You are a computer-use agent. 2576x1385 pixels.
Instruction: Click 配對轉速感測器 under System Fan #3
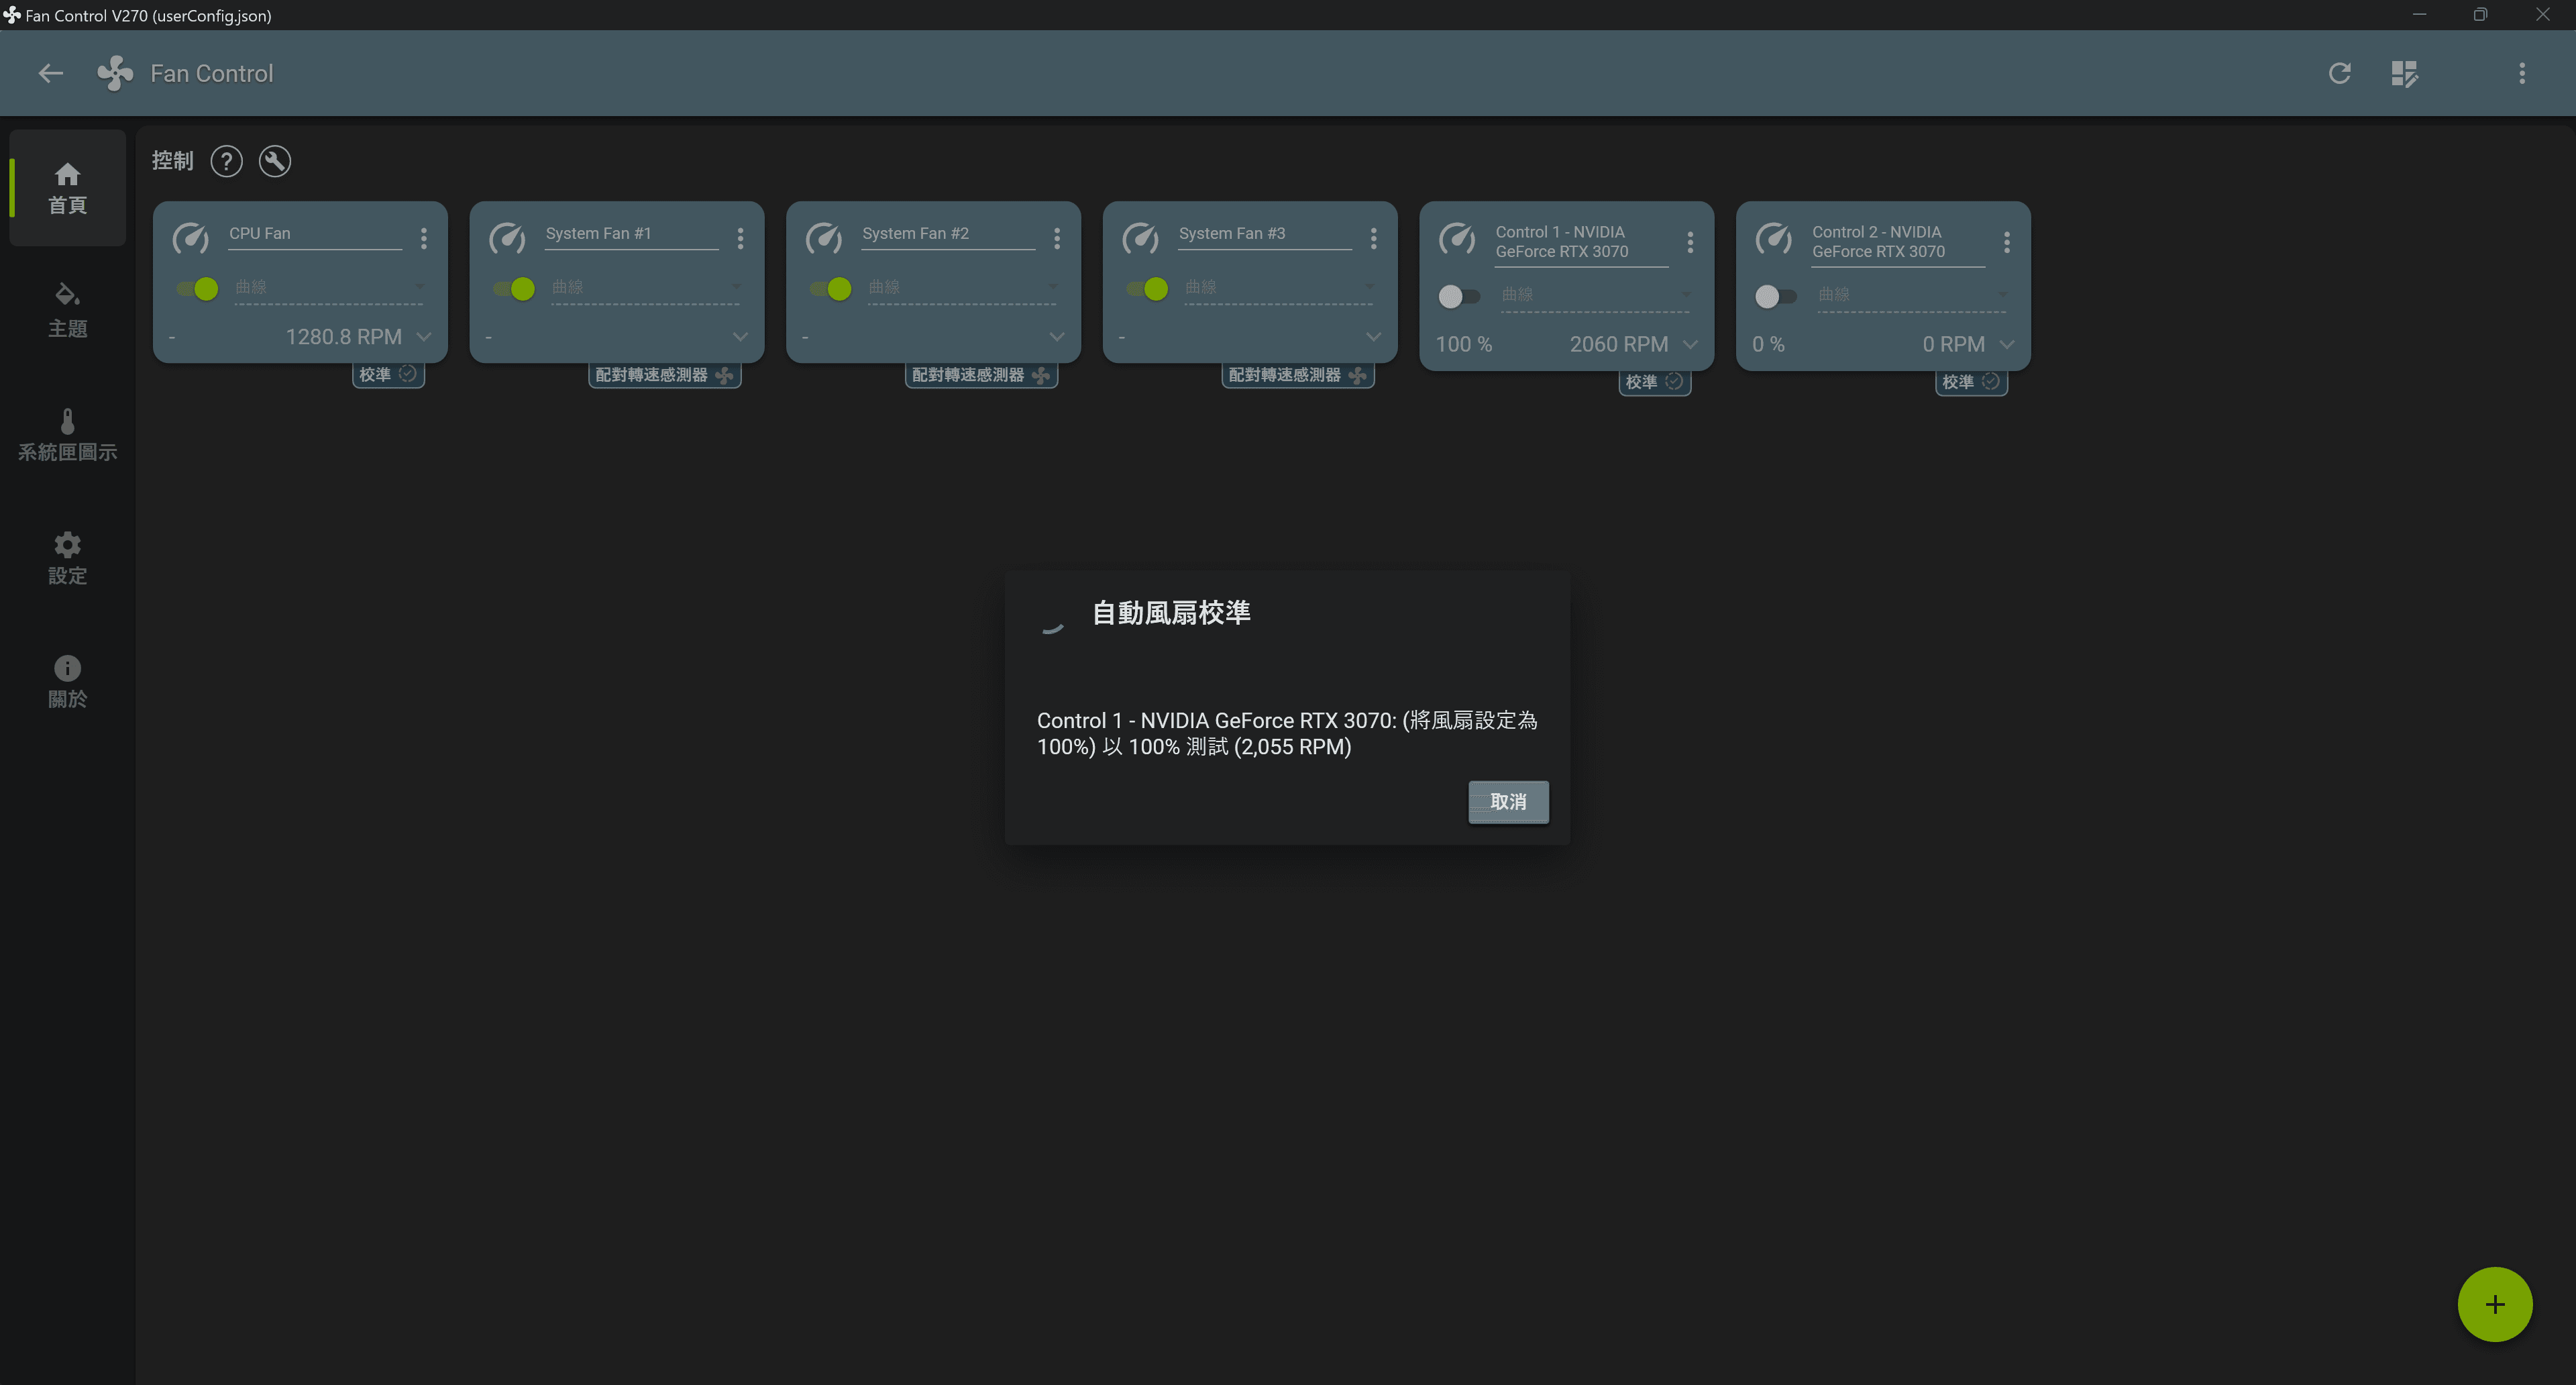(x=1298, y=375)
